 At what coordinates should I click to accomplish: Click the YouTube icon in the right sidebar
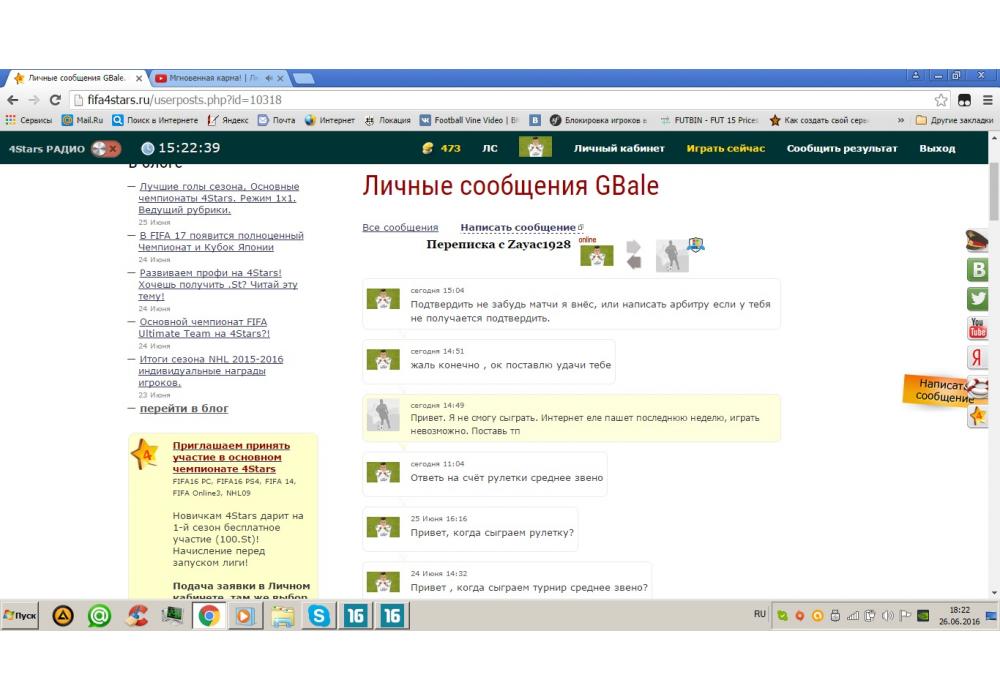point(978,328)
